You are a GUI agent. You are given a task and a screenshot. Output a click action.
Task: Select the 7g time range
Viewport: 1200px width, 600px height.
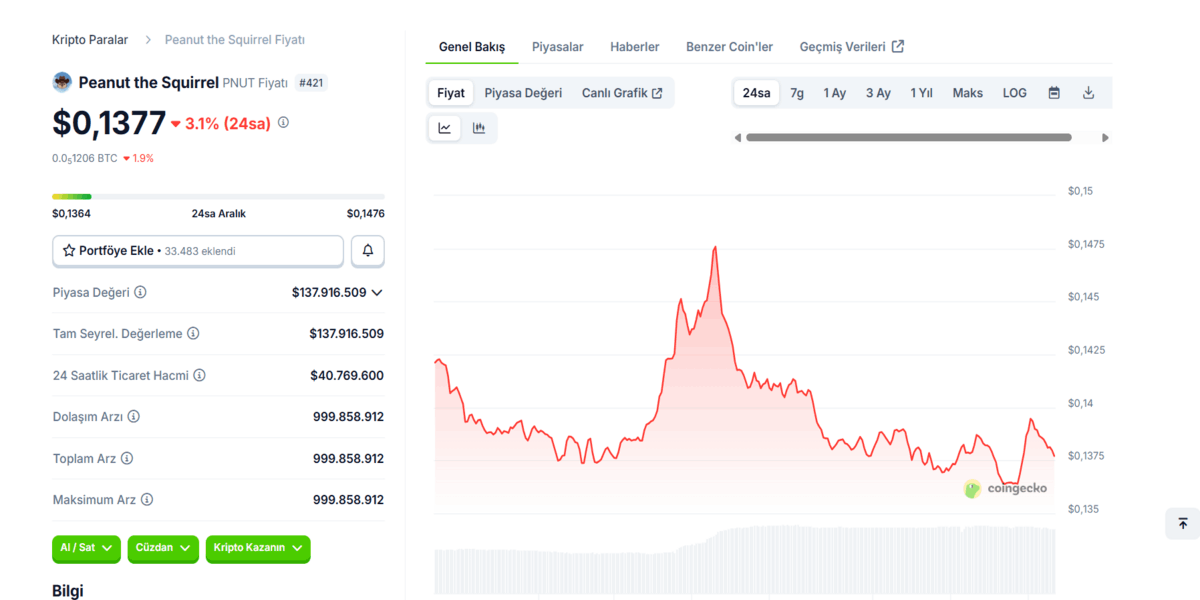[797, 93]
